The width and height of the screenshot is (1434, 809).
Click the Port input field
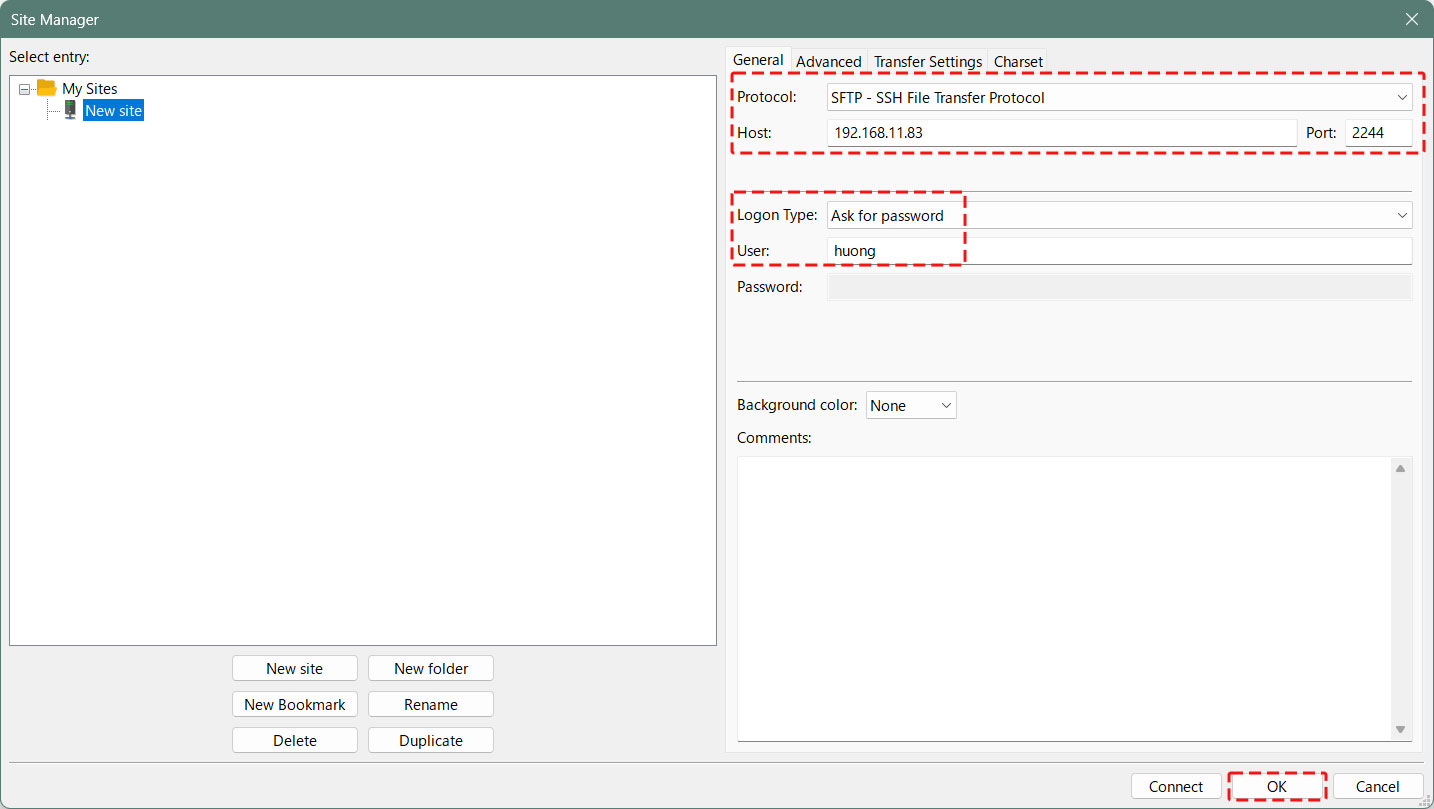1378,133
